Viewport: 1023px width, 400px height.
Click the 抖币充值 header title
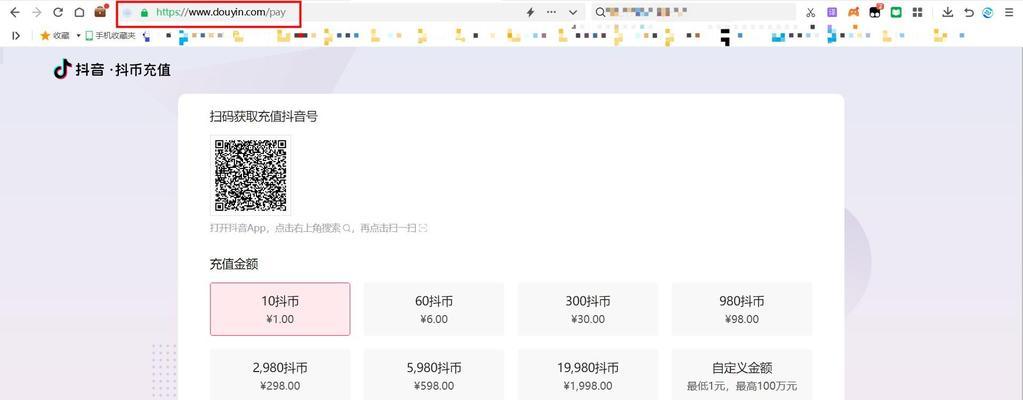click(x=143, y=70)
